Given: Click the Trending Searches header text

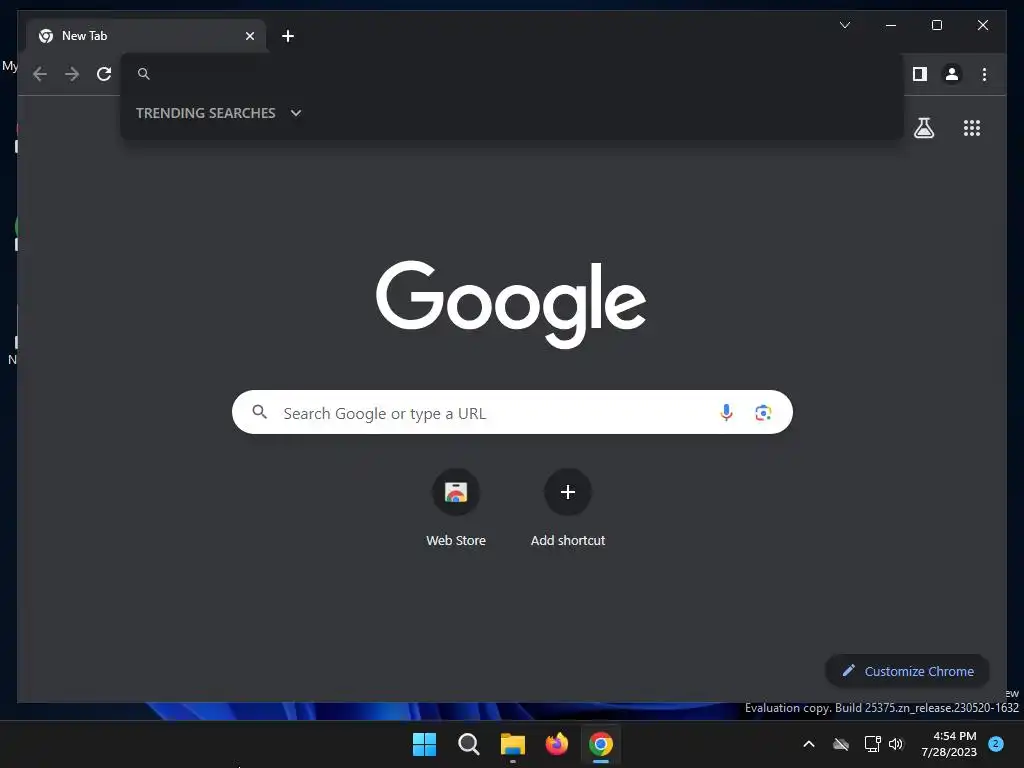Looking at the screenshot, I should tap(205, 113).
